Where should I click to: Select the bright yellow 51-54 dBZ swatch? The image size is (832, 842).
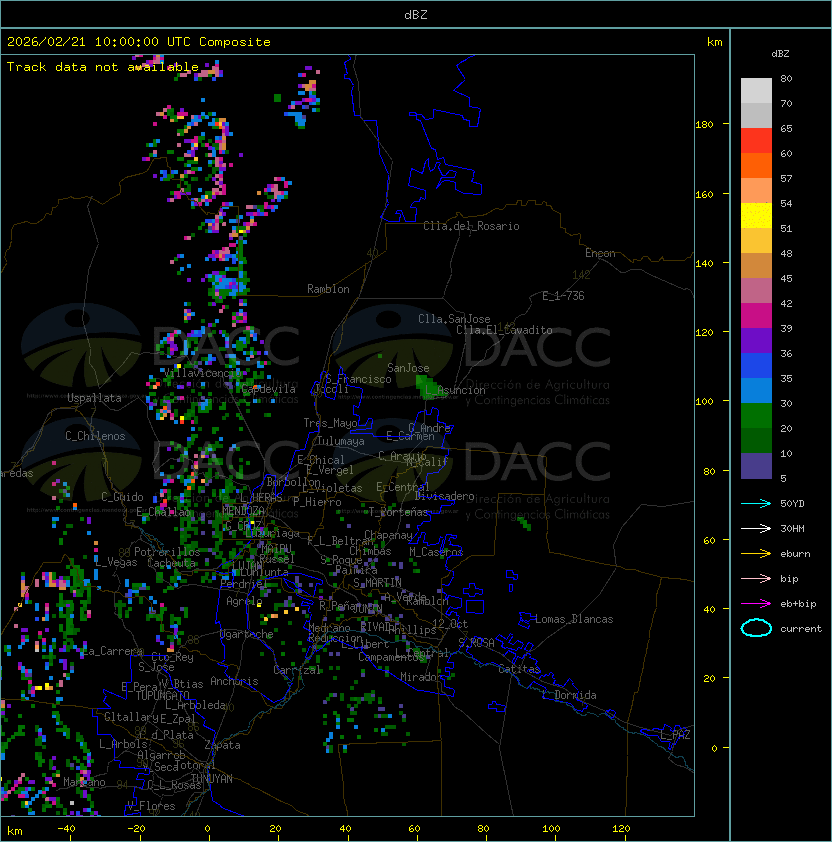click(756, 215)
